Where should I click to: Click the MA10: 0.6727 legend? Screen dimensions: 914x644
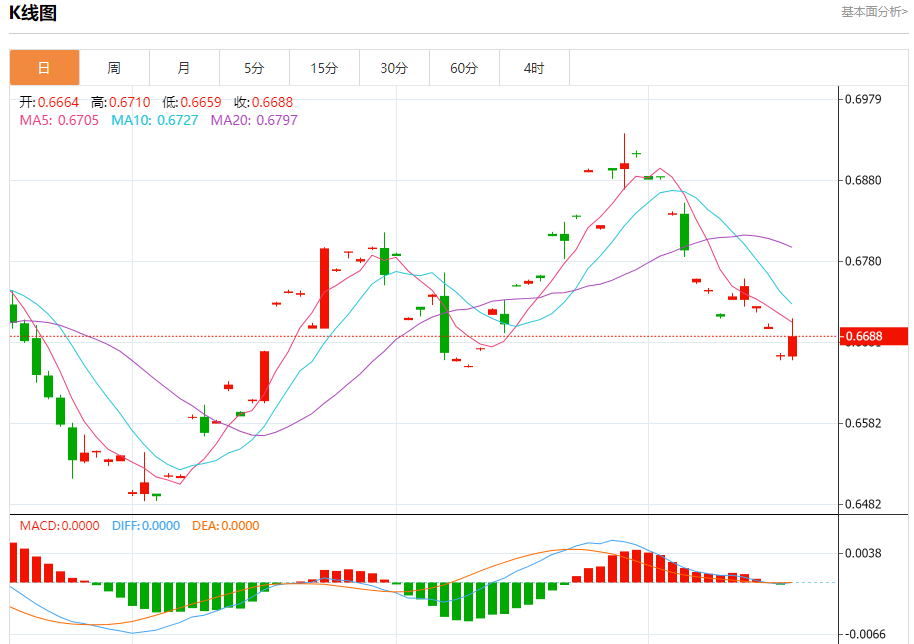pos(155,120)
